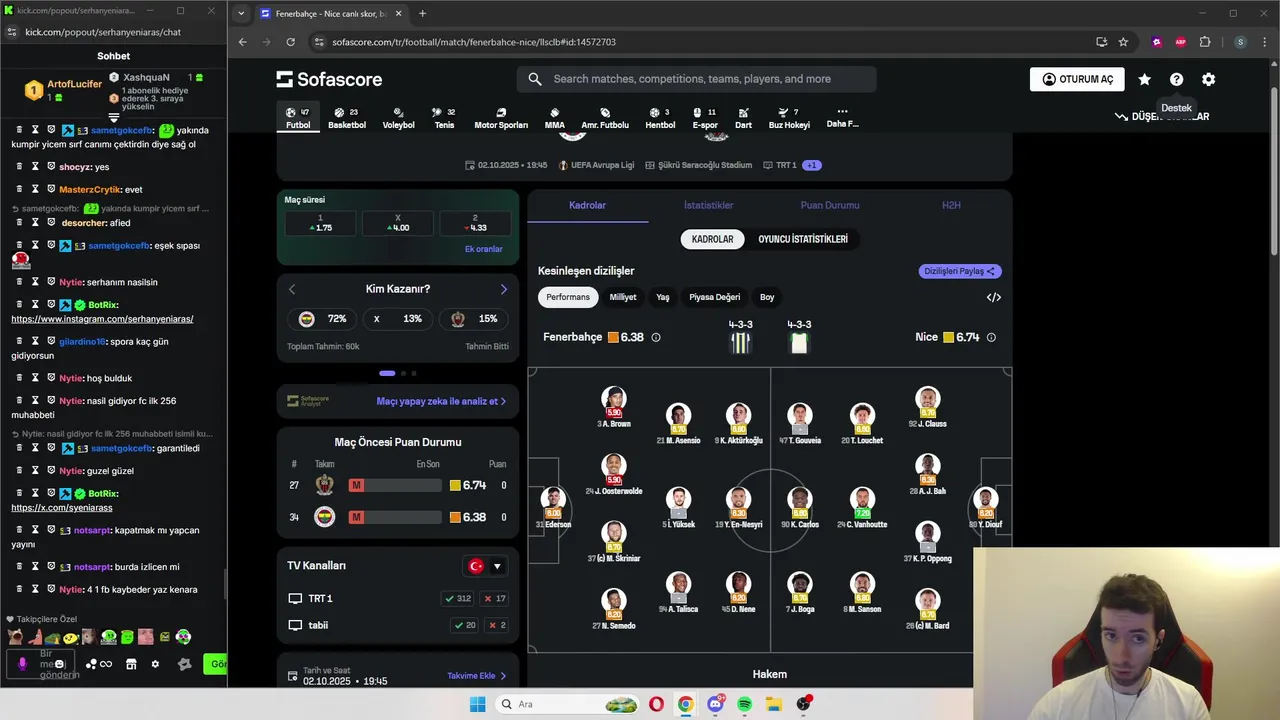Screen dimensions: 1280x720
Task: Open the Ek oranlar link
Action: (x=483, y=249)
